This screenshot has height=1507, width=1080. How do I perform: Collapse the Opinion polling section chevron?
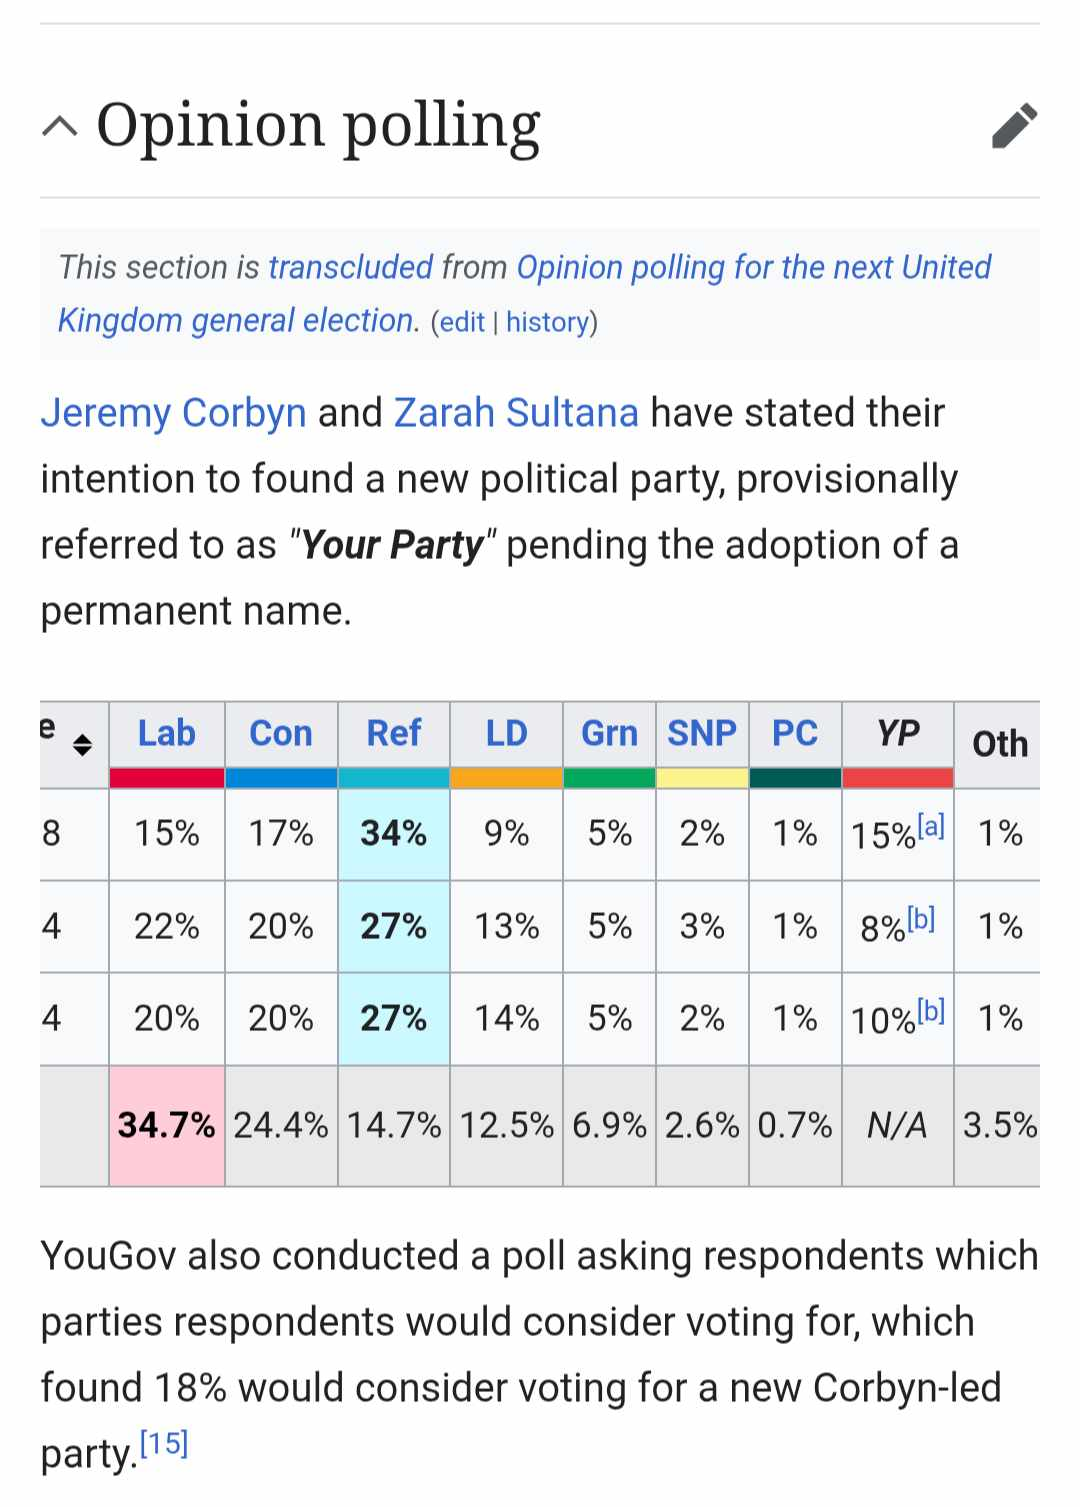point(60,126)
